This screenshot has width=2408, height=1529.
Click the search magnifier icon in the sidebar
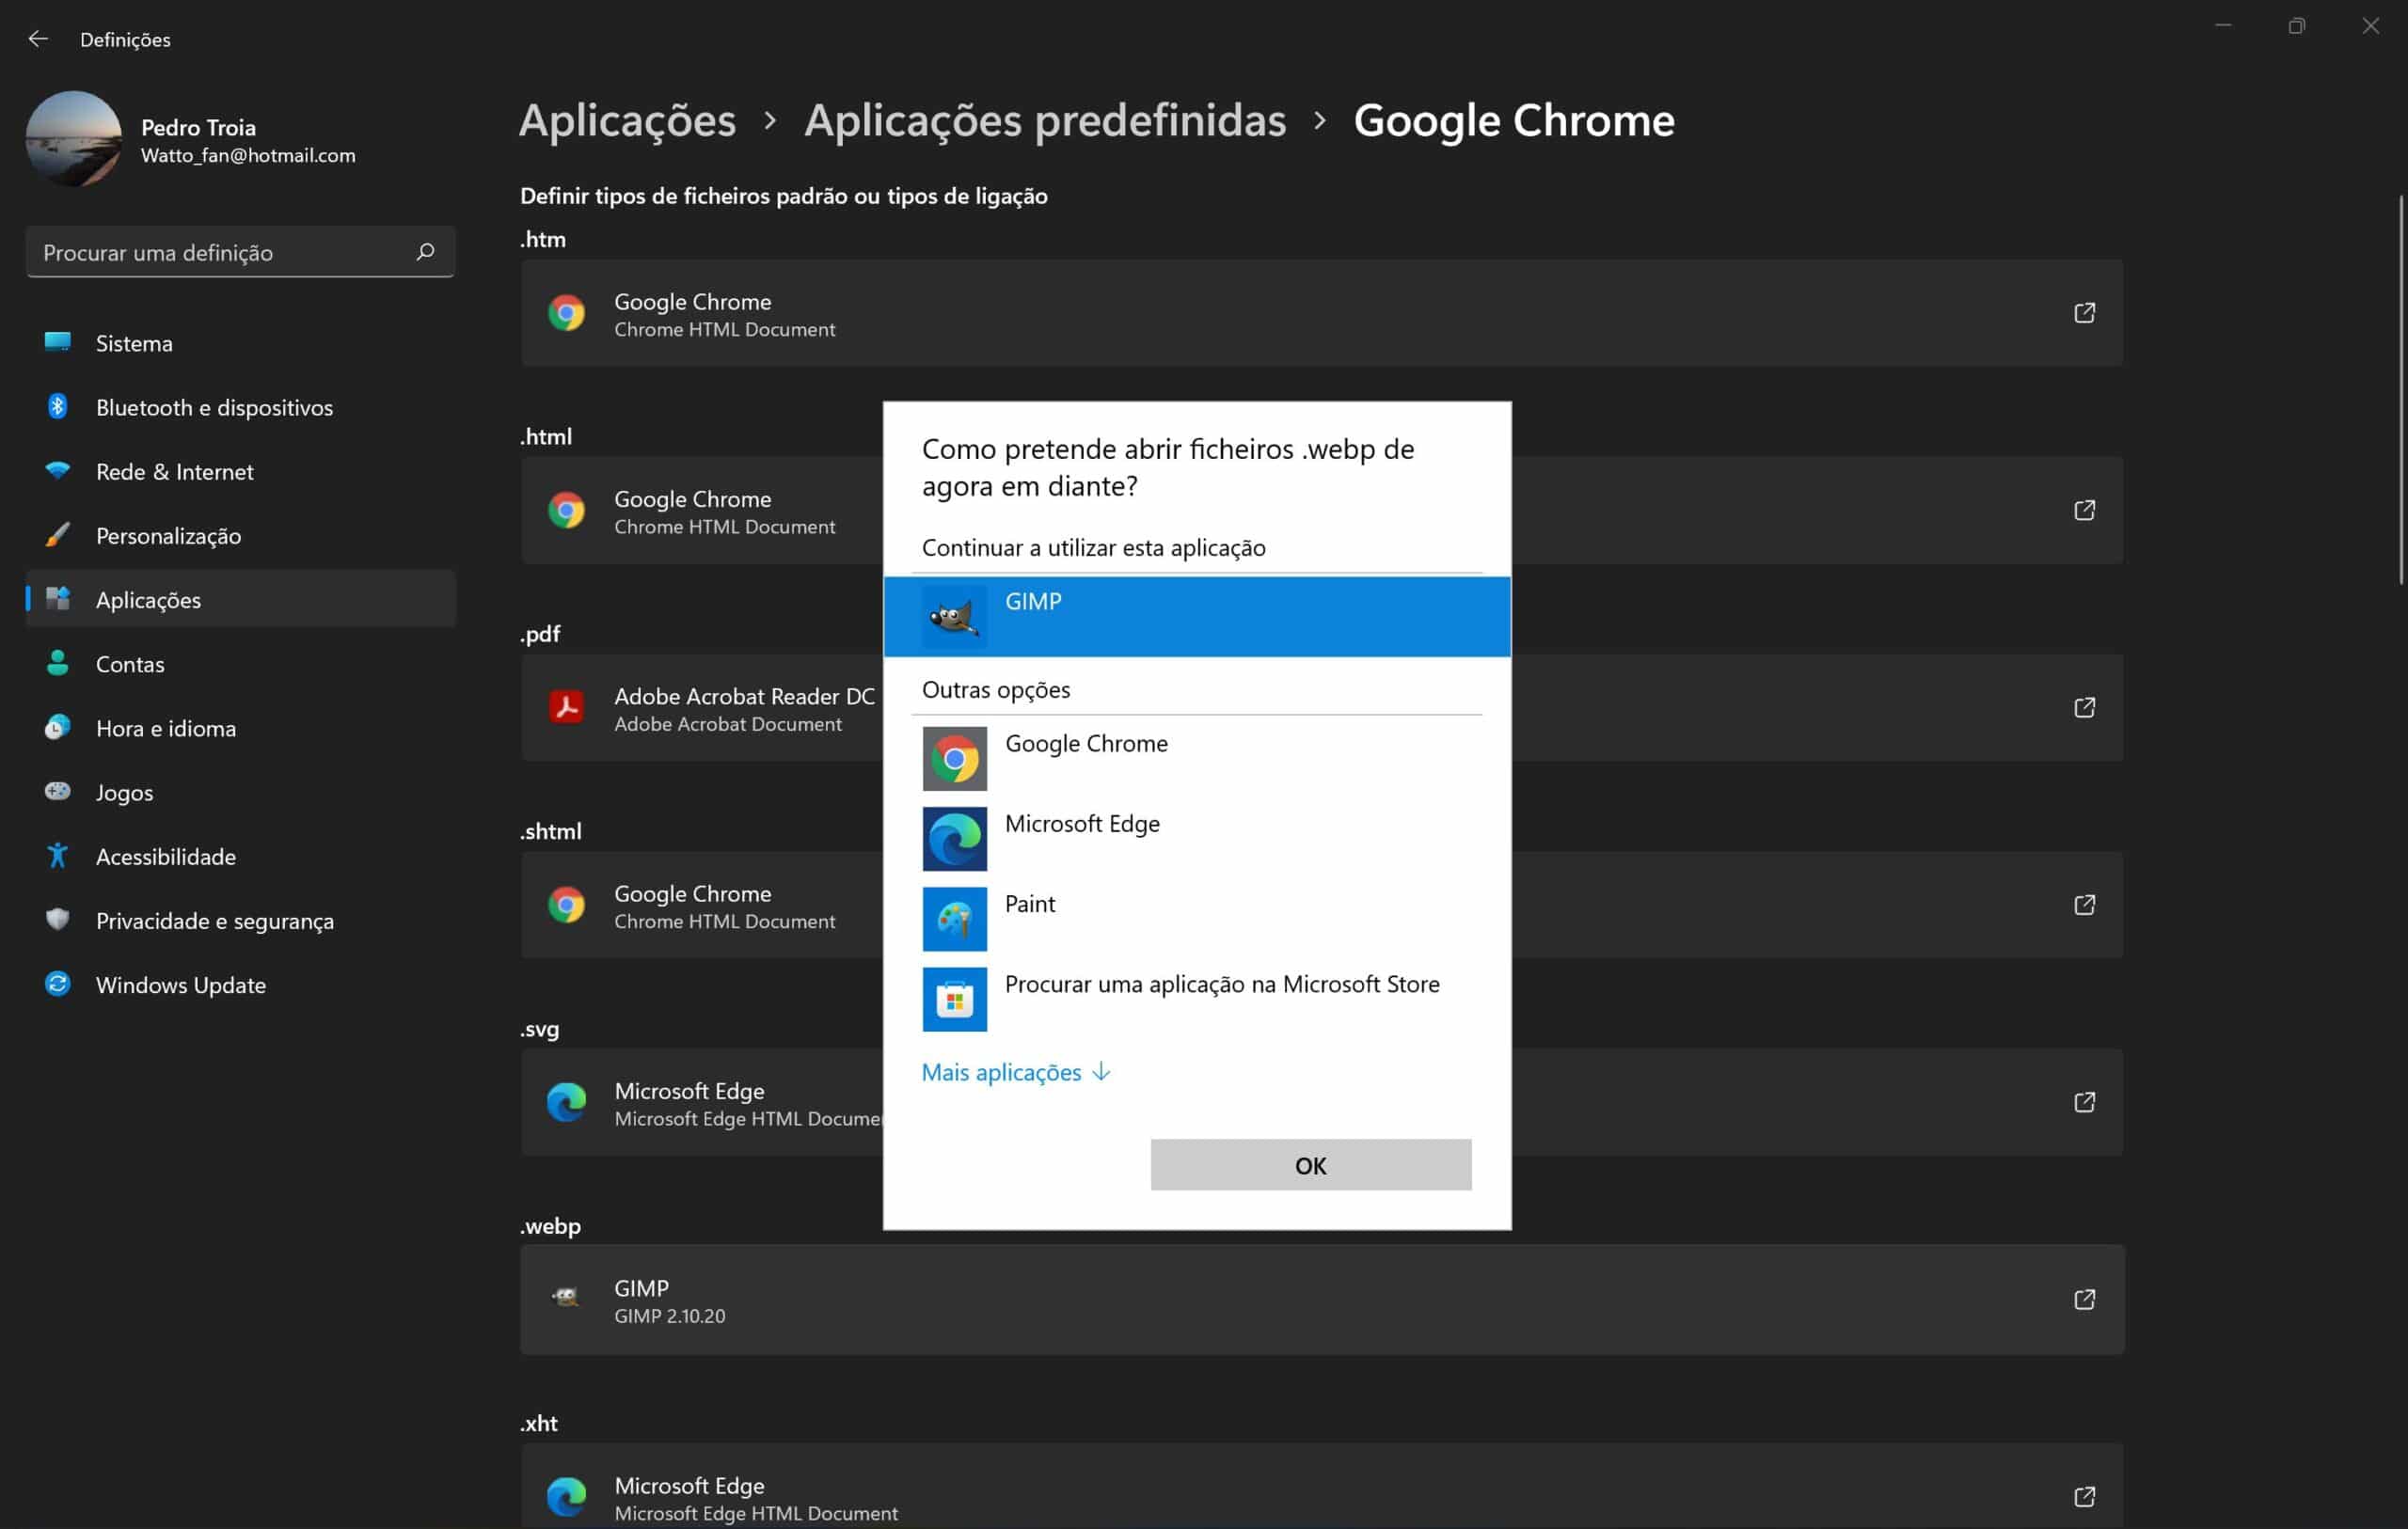(x=425, y=252)
